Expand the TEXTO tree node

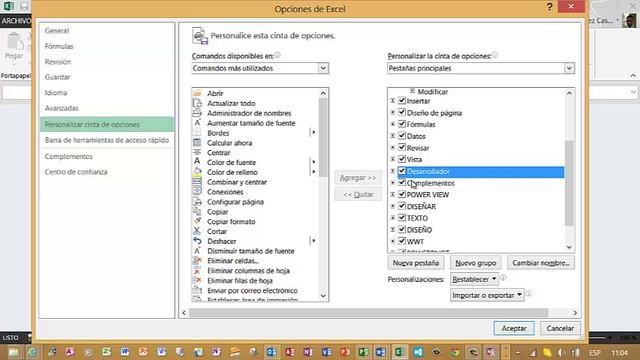[x=393, y=218]
